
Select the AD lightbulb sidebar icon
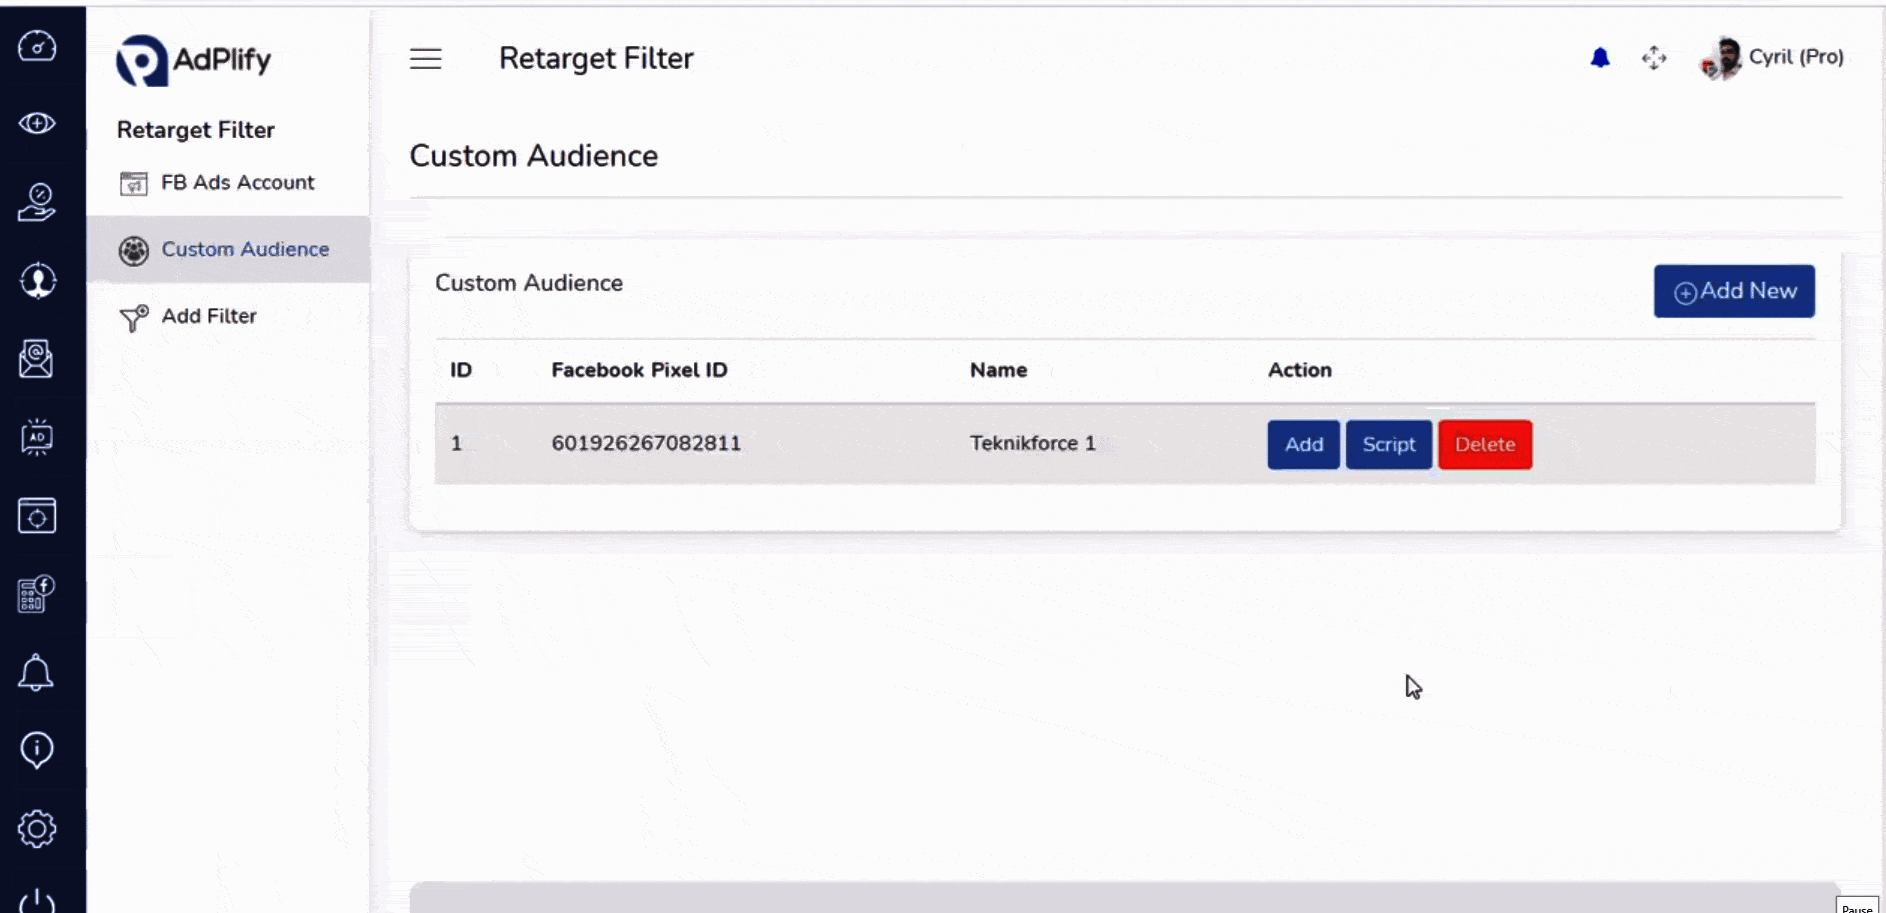(x=37, y=437)
